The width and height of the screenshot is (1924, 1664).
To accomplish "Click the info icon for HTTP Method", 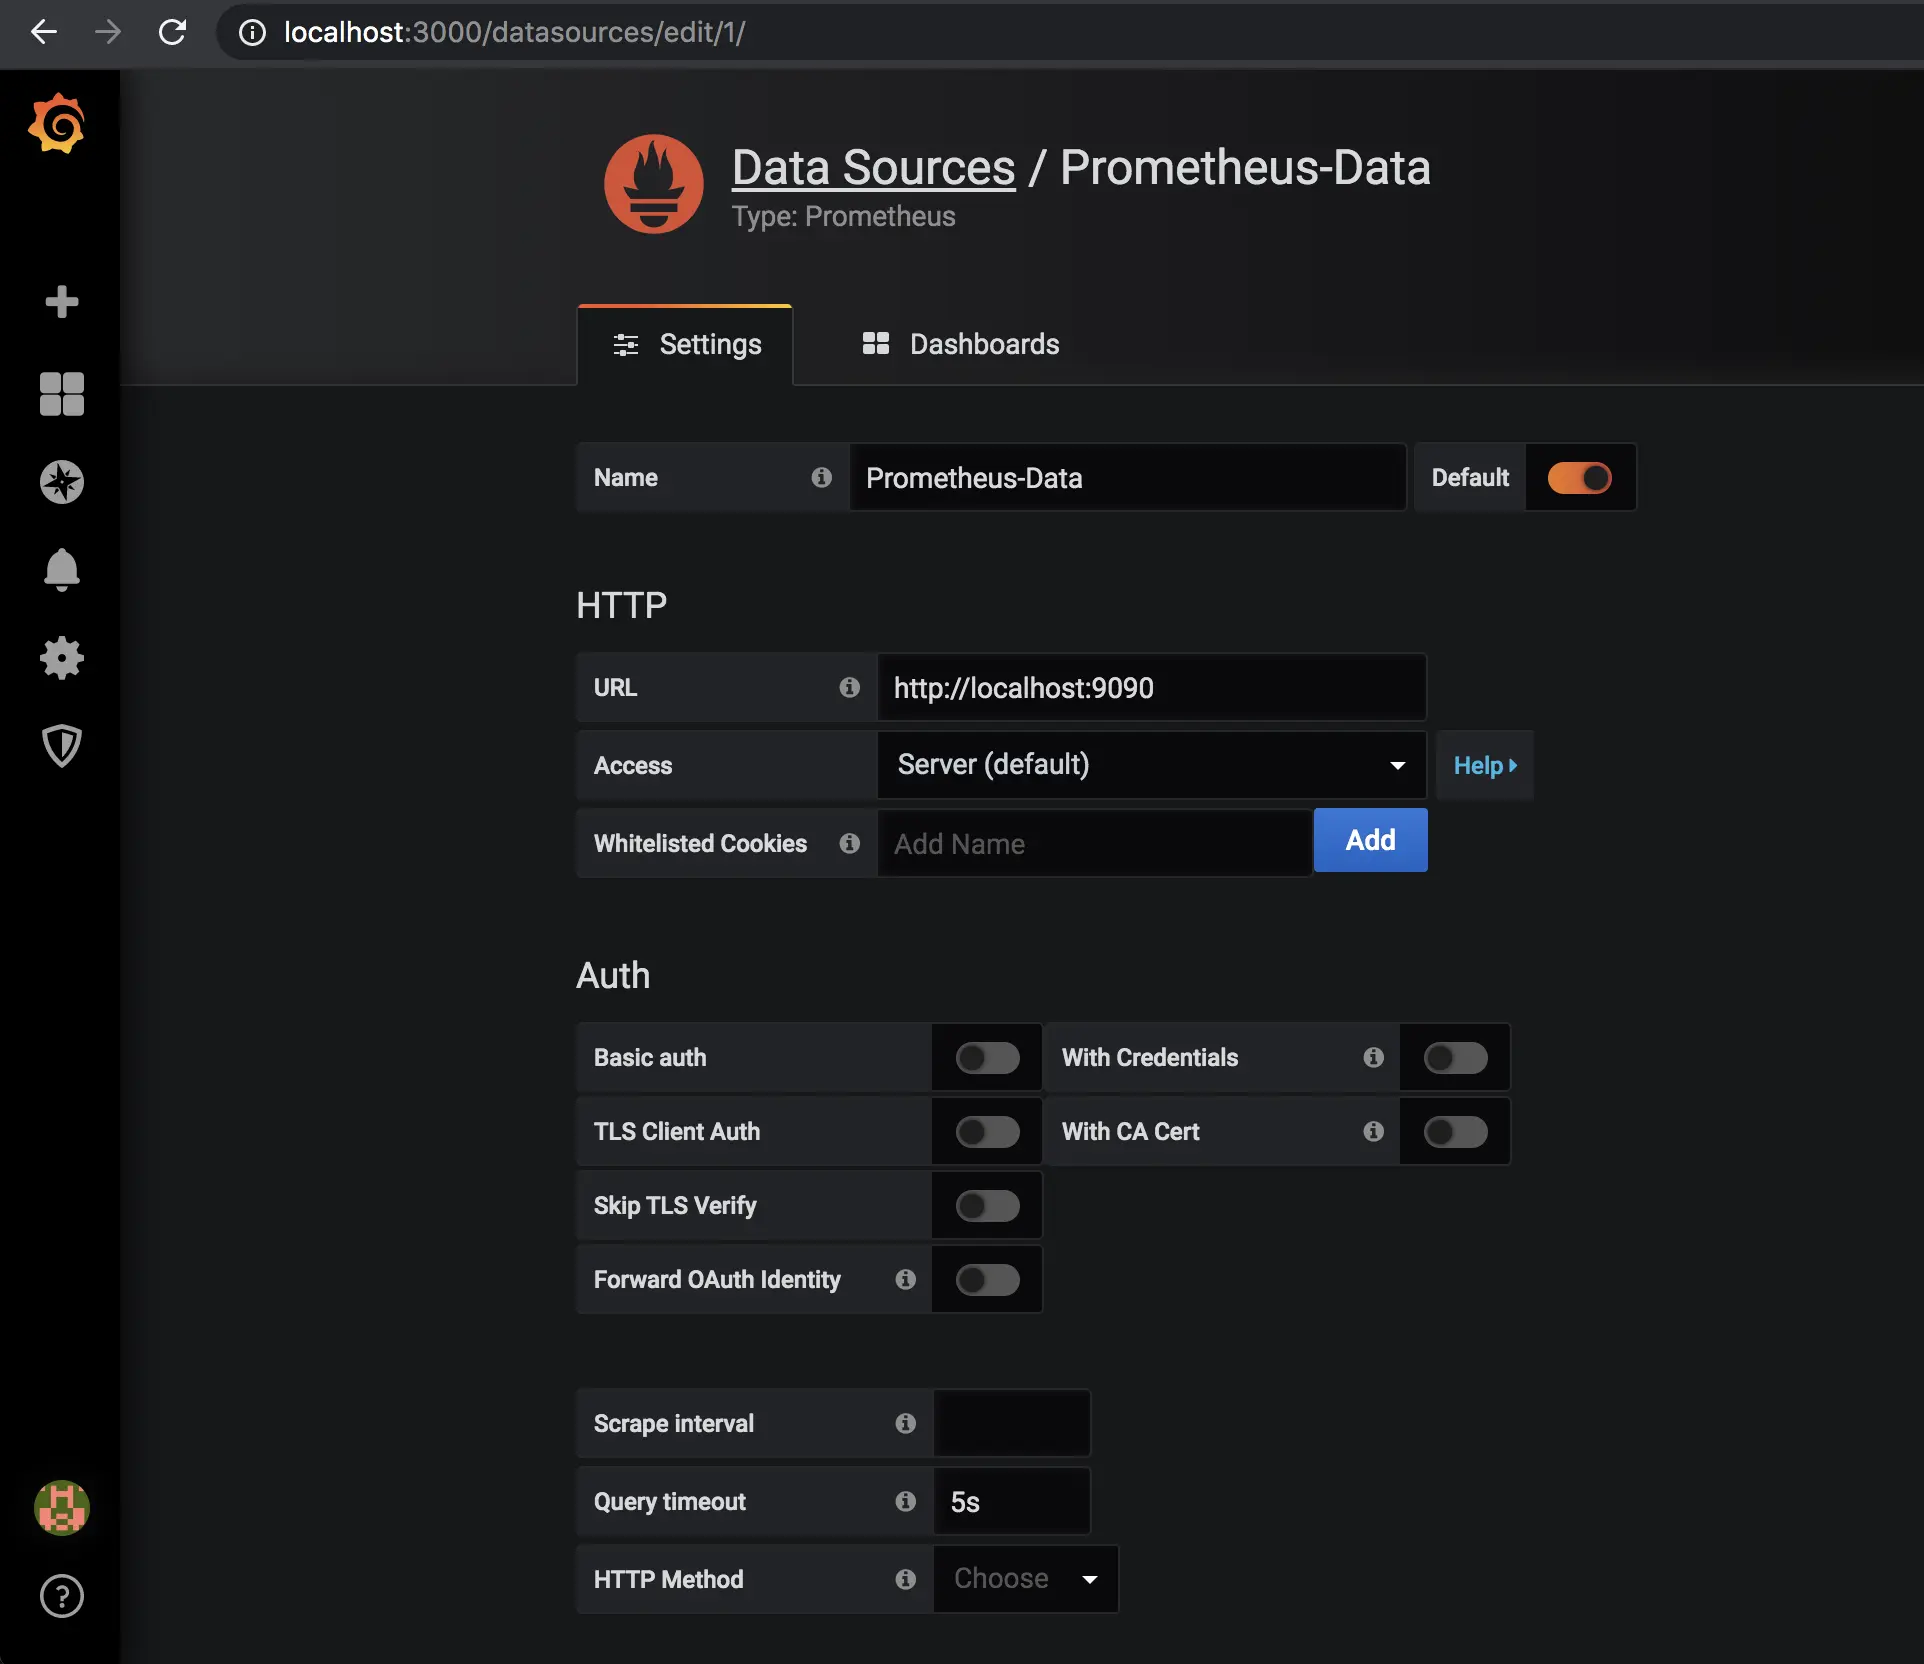I will coord(906,1579).
